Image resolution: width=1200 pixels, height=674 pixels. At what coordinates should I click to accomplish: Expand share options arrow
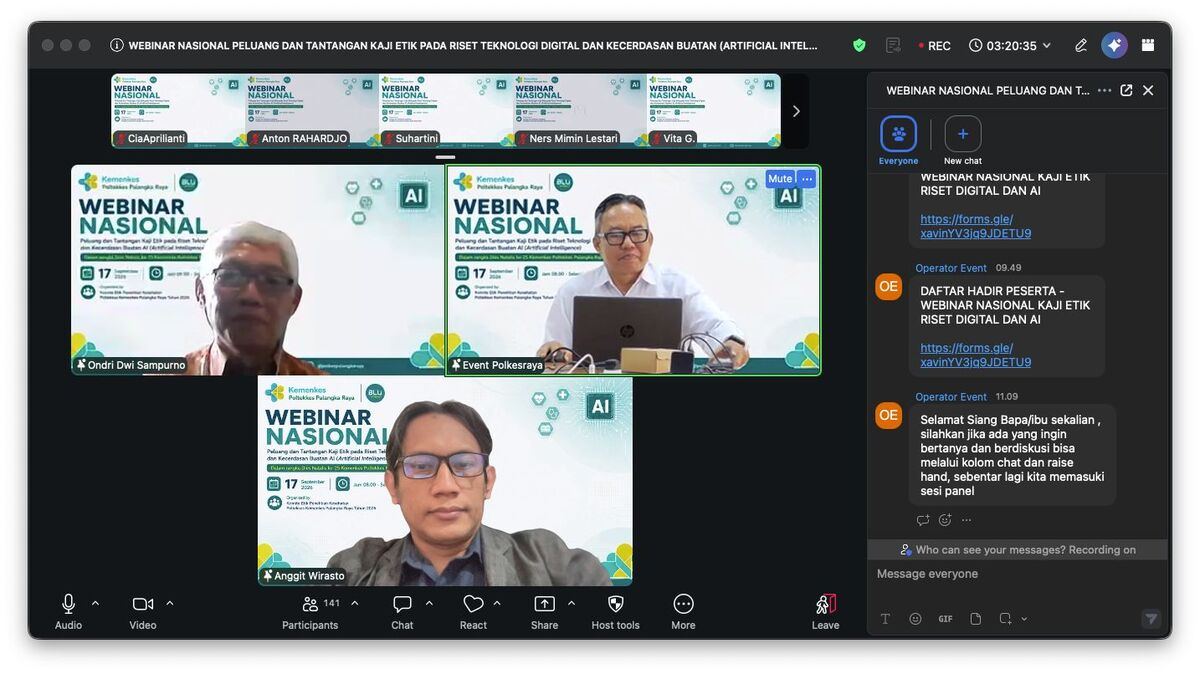click(x=572, y=603)
